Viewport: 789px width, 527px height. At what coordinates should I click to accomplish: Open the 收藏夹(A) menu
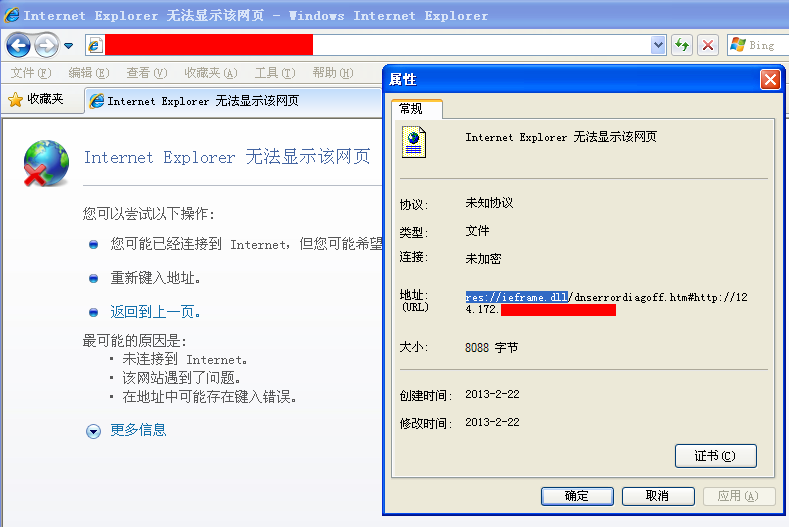pyautogui.click(x=211, y=73)
